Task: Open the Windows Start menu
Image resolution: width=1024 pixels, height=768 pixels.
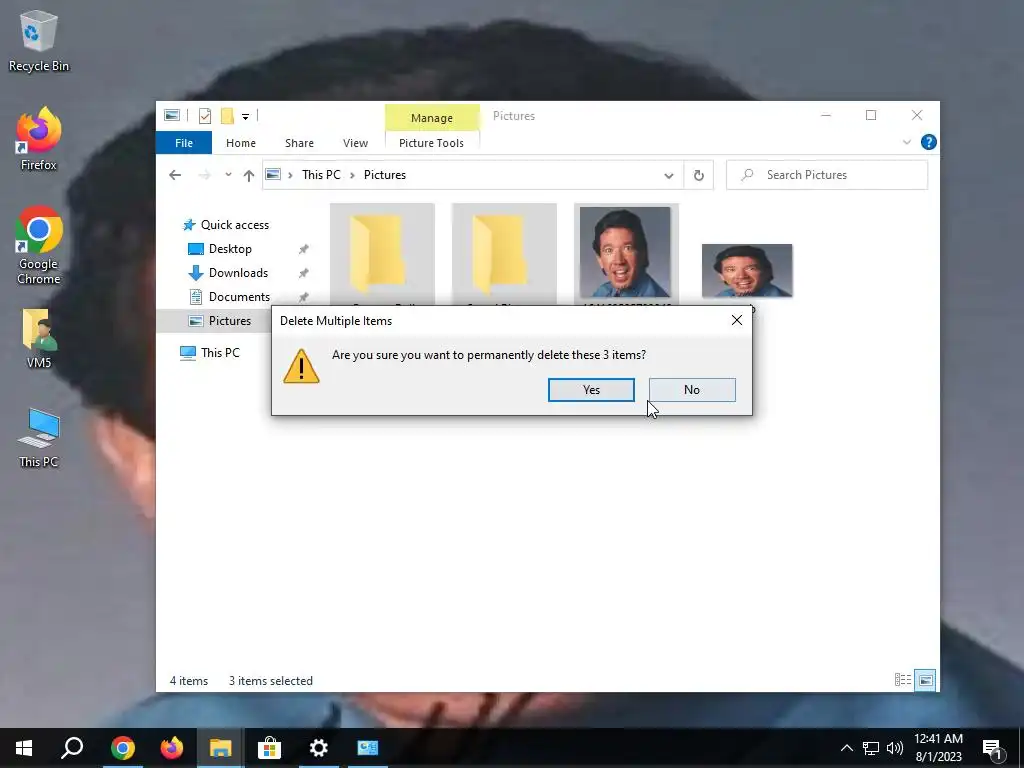Action: pos(24,748)
